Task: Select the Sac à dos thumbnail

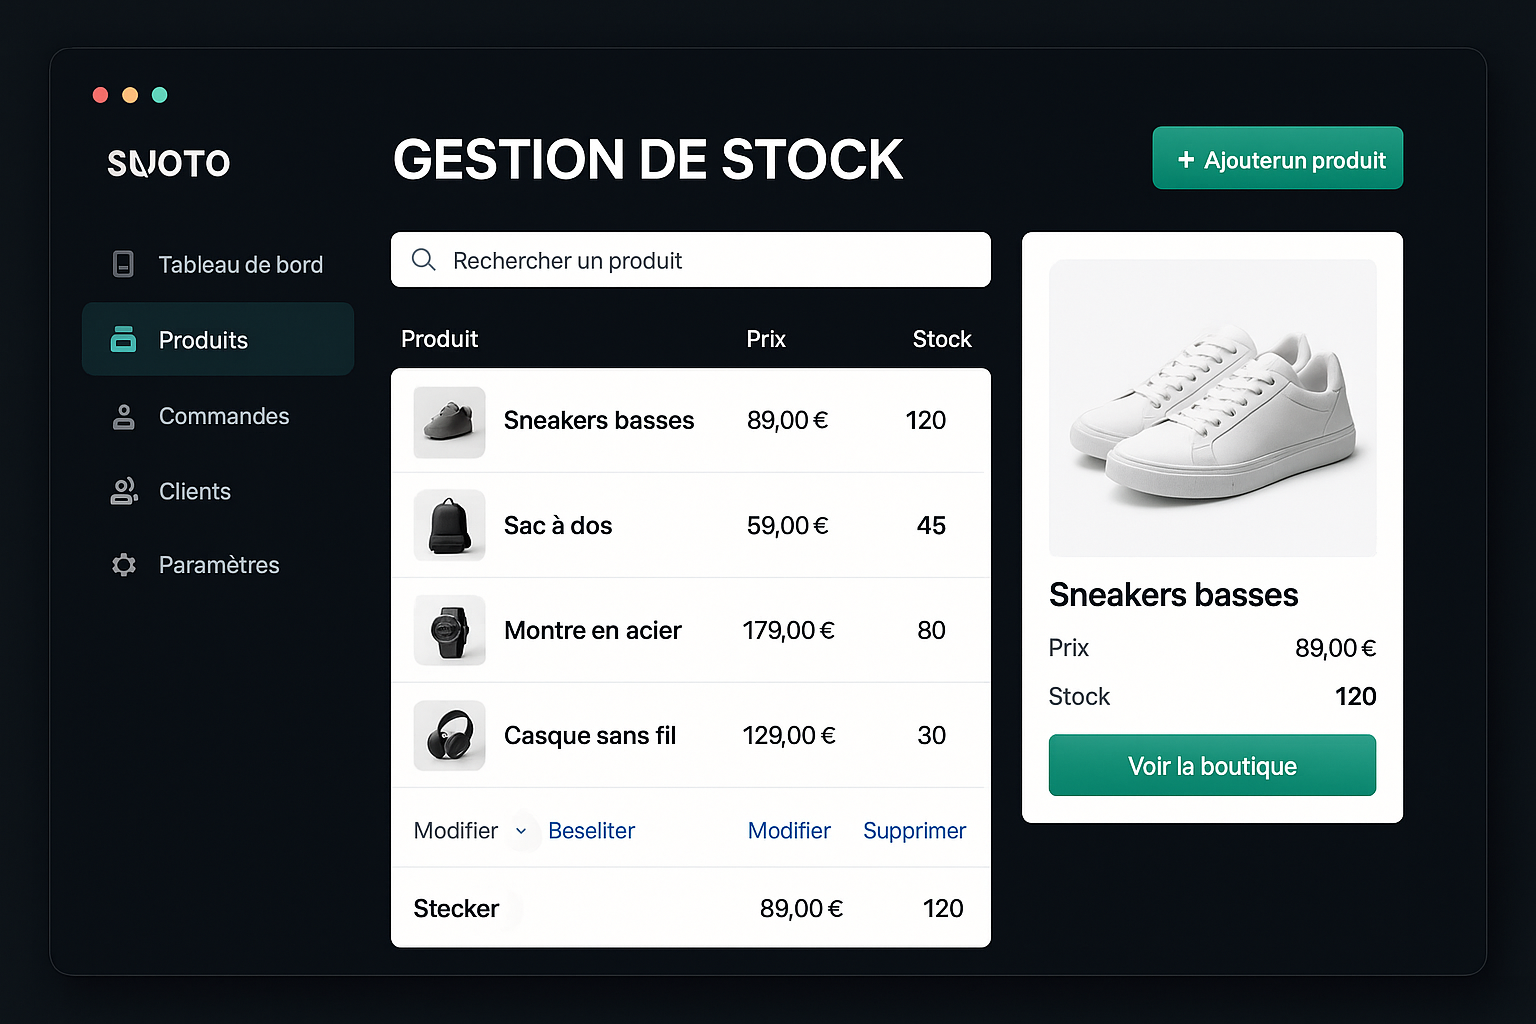Action: click(449, 526)
